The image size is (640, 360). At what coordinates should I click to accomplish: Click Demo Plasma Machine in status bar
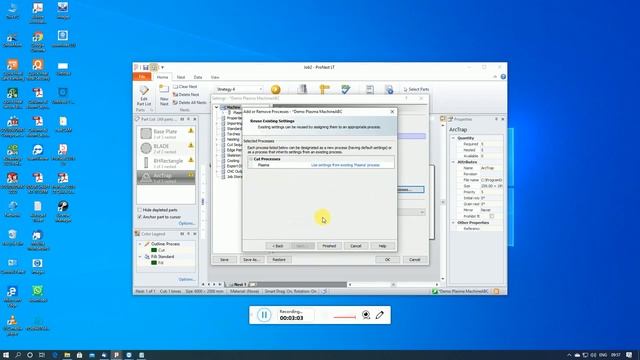tap(460, 291)
